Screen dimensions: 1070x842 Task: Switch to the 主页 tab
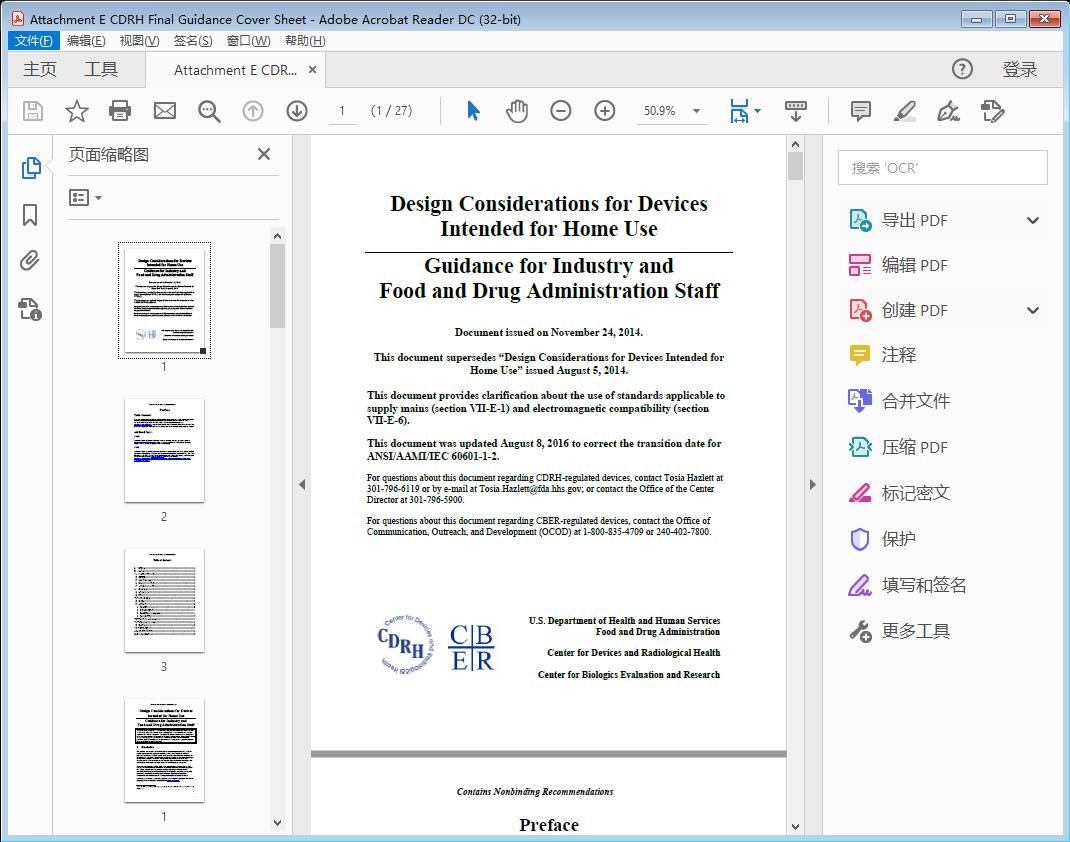(x=40, y=70)
